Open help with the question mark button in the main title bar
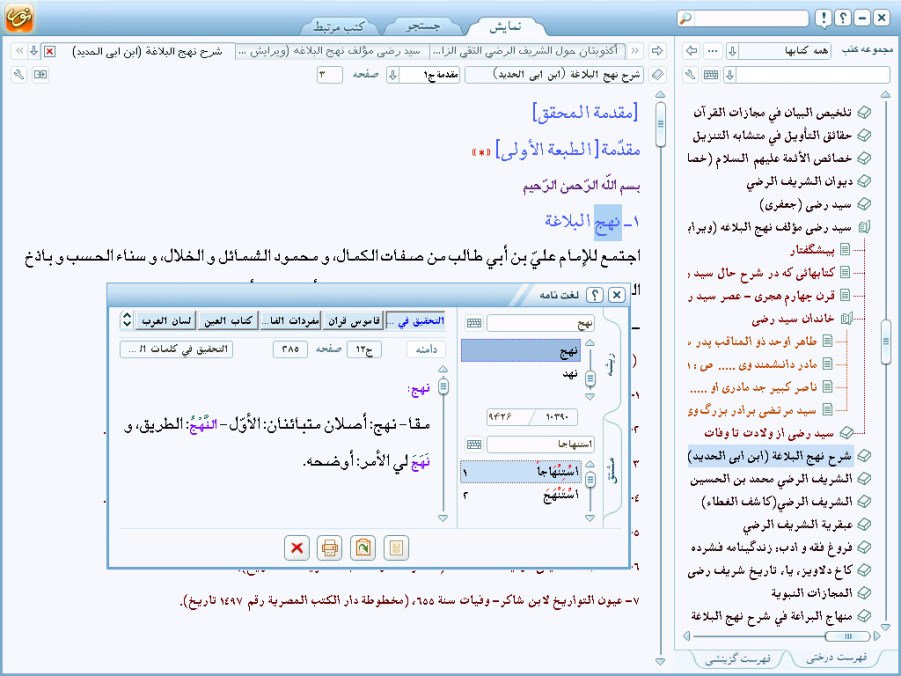The image size is (901, 676). pyautogui.click(x=842, y=18)
